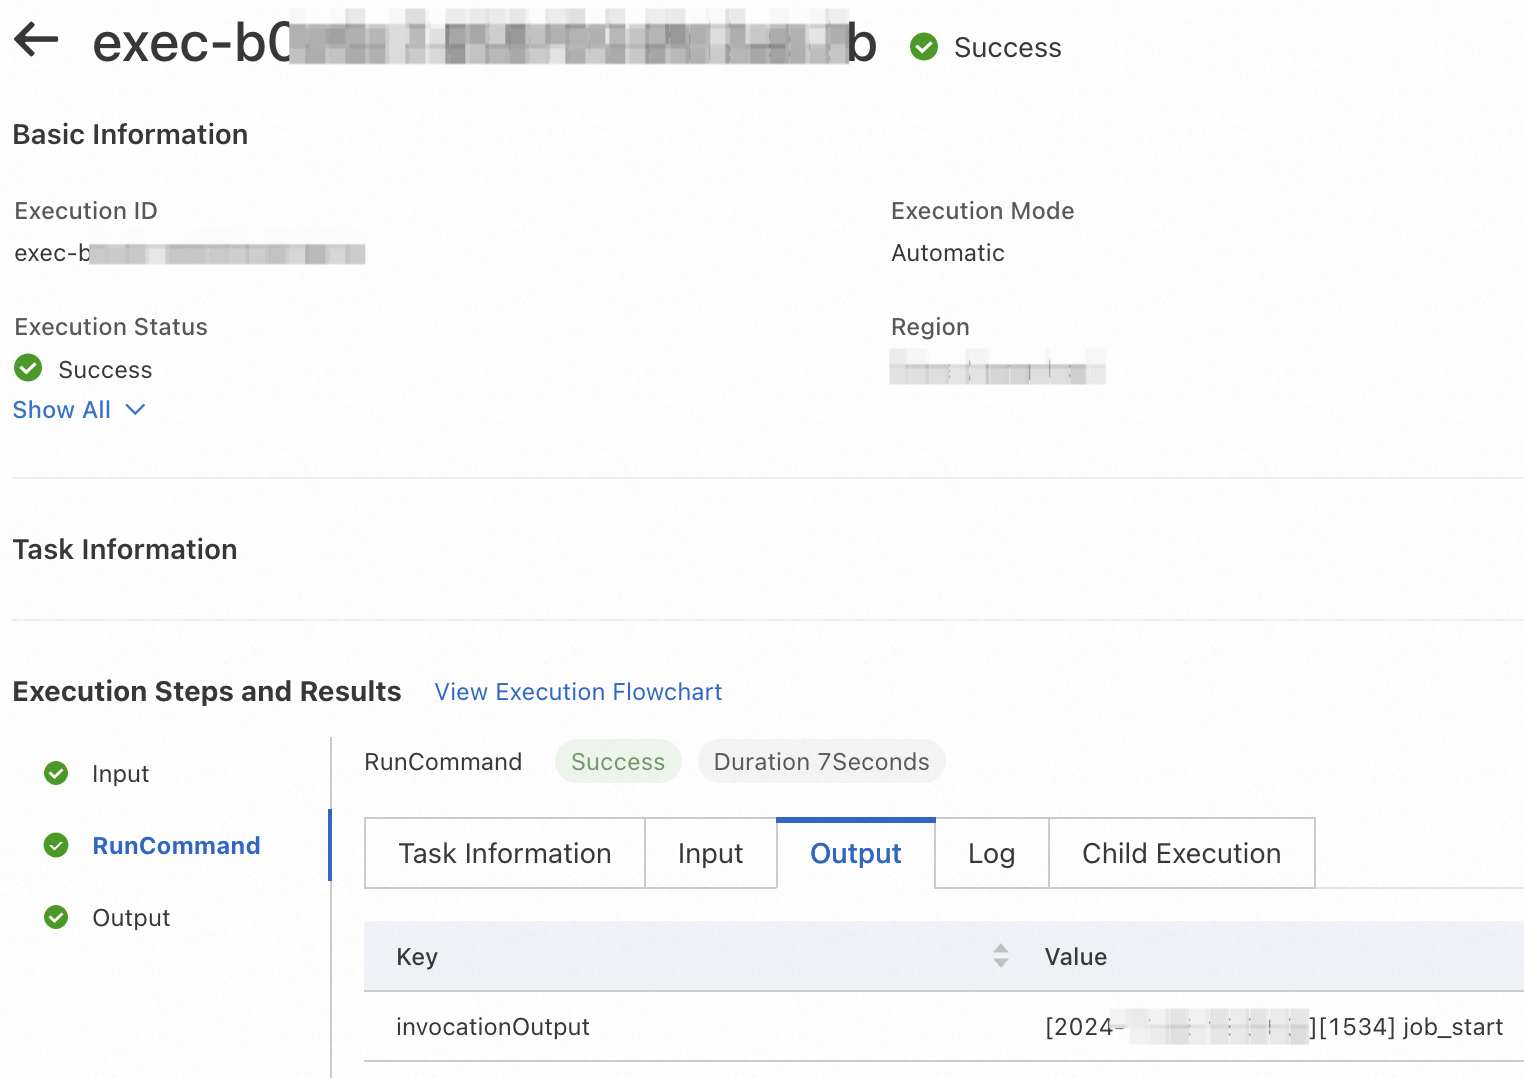
Task: Click the Input step checkmark icon
Action: pyautogui.click(x=56, y=773)
